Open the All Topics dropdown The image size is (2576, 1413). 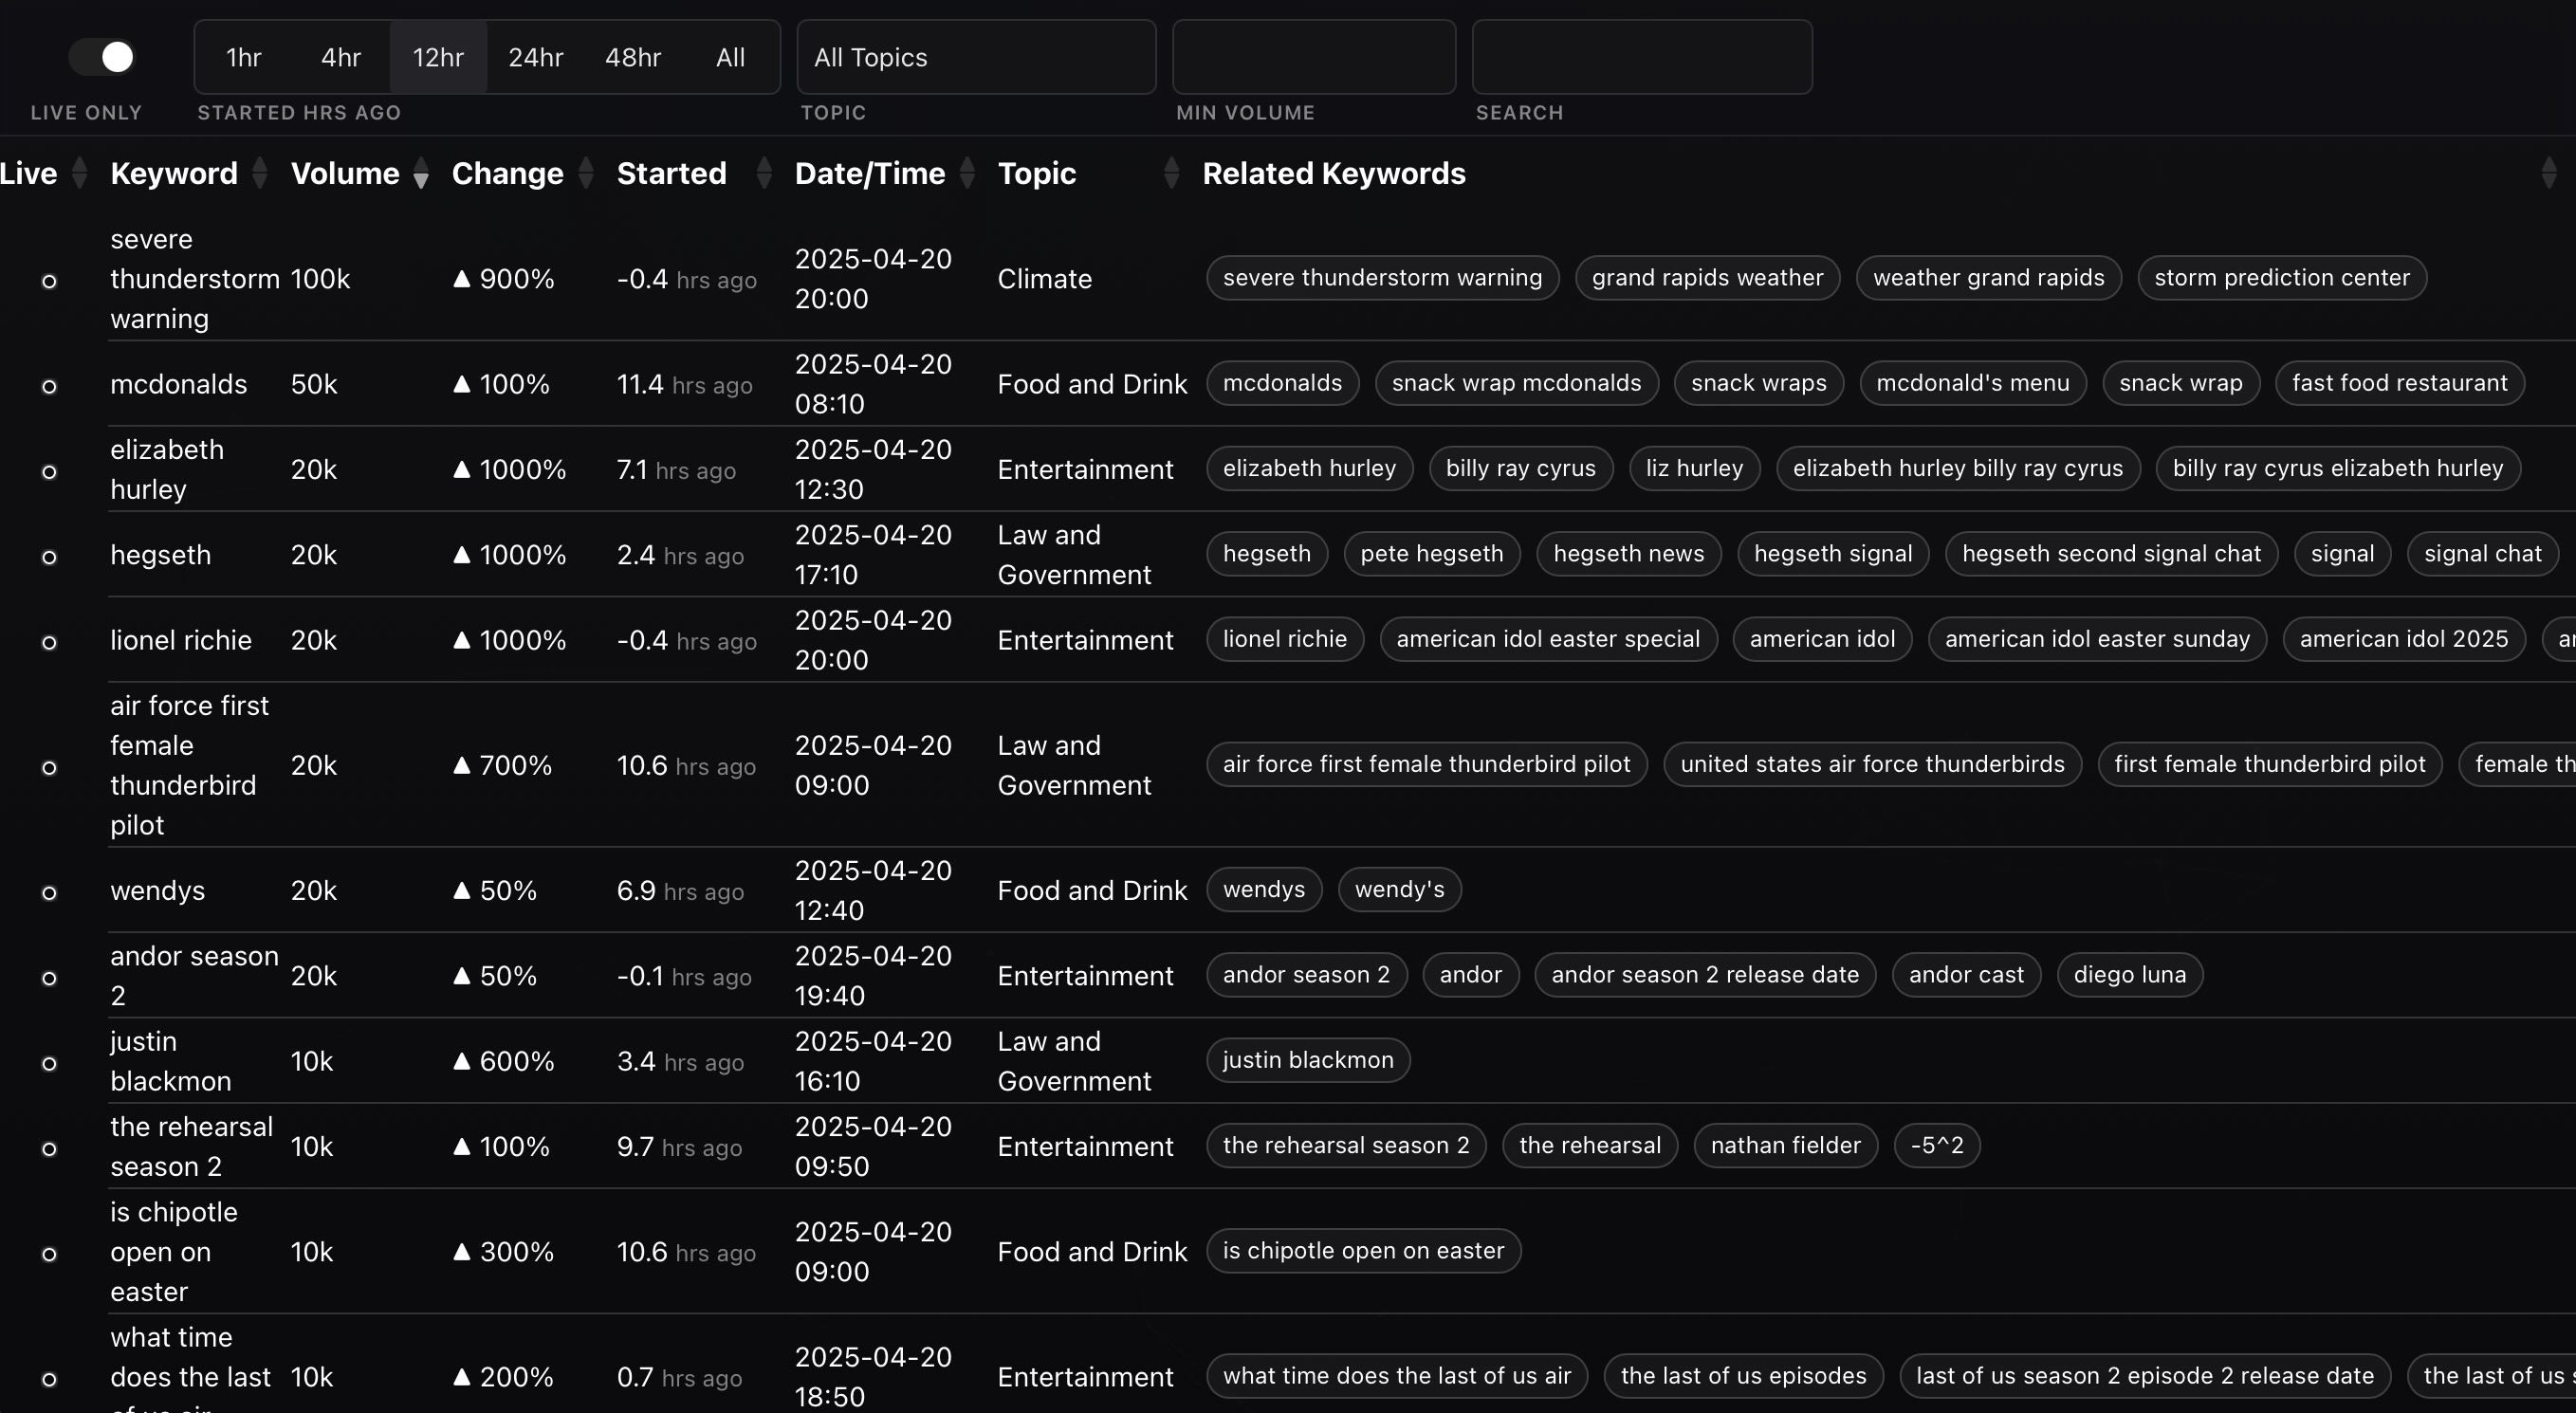976,57
